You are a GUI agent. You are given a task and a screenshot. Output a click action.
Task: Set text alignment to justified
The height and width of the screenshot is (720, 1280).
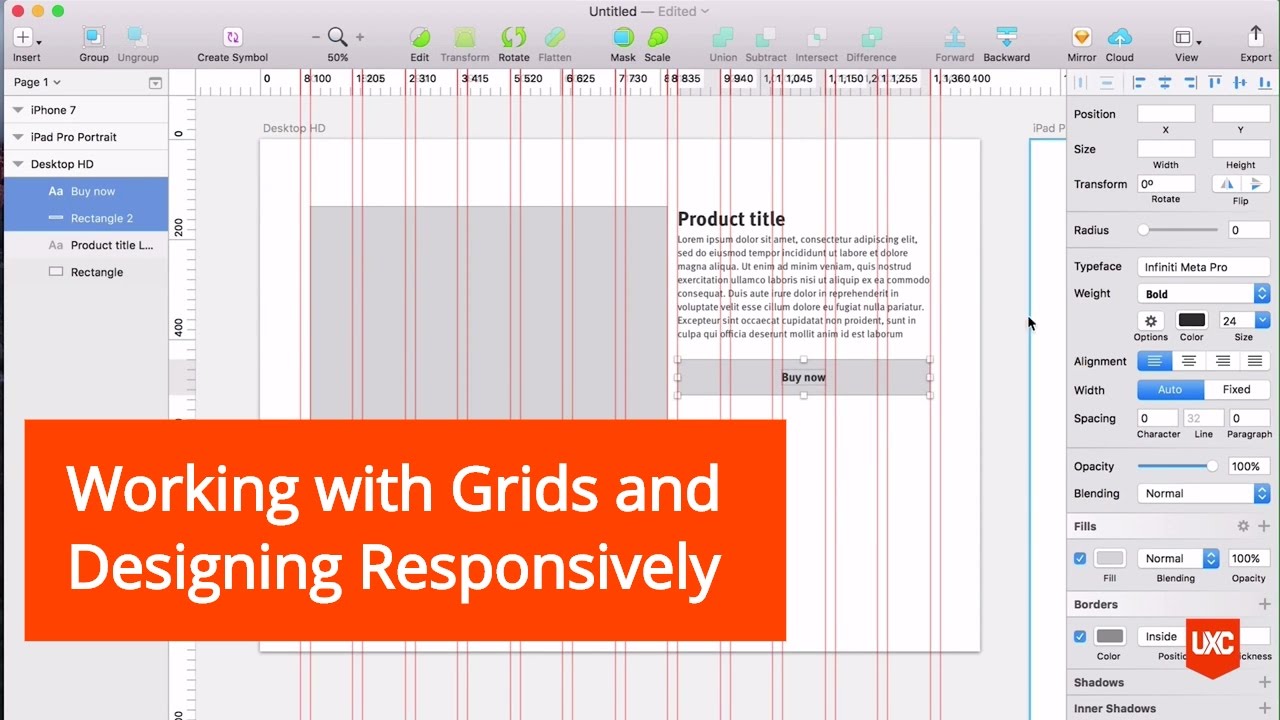click(1254, 361)
